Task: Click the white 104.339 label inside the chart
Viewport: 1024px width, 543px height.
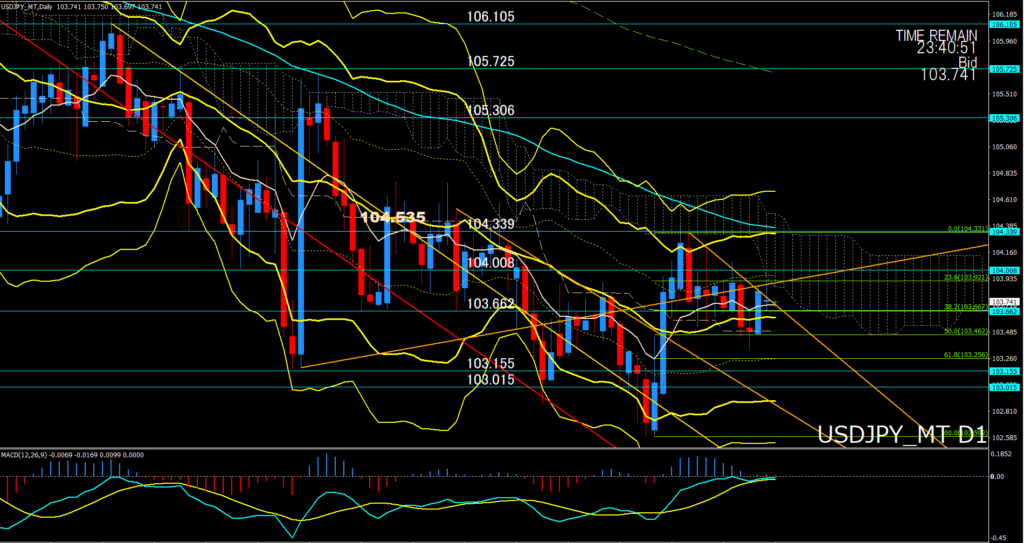Action: [490, 224]
